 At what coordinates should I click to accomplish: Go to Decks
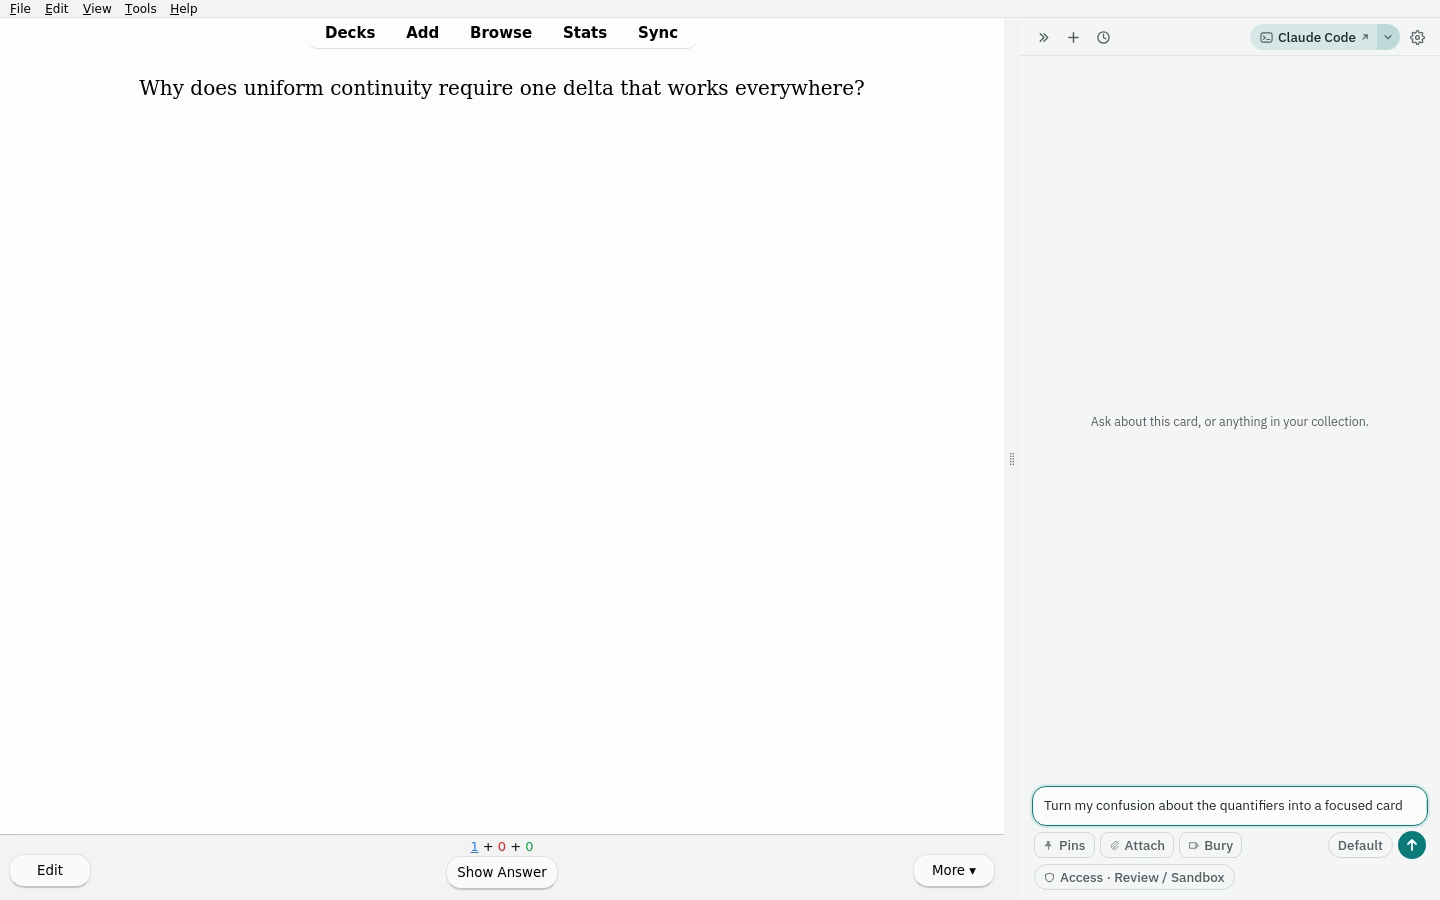tap(350, 32)
